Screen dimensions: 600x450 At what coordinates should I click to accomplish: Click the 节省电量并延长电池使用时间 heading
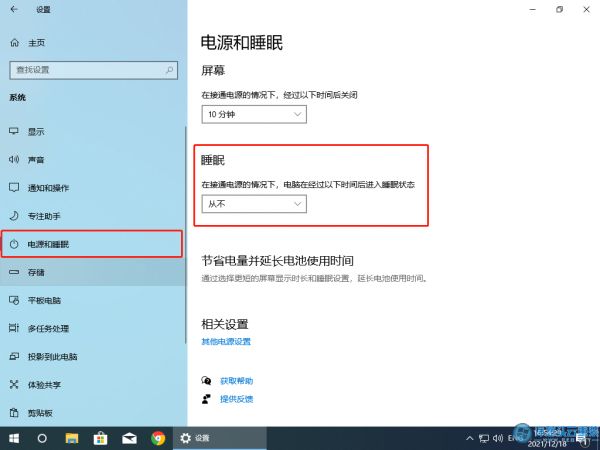pos(277,261)
